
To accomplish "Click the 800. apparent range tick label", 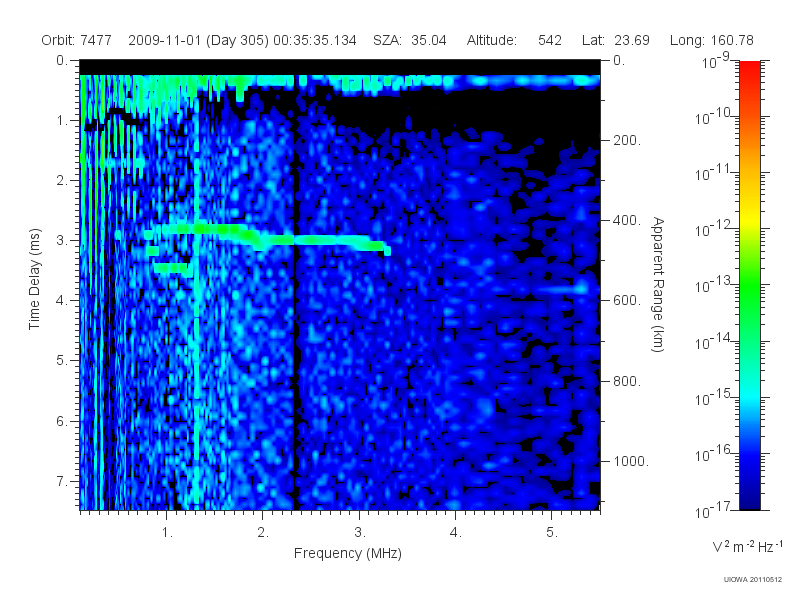I will [627, 381].
